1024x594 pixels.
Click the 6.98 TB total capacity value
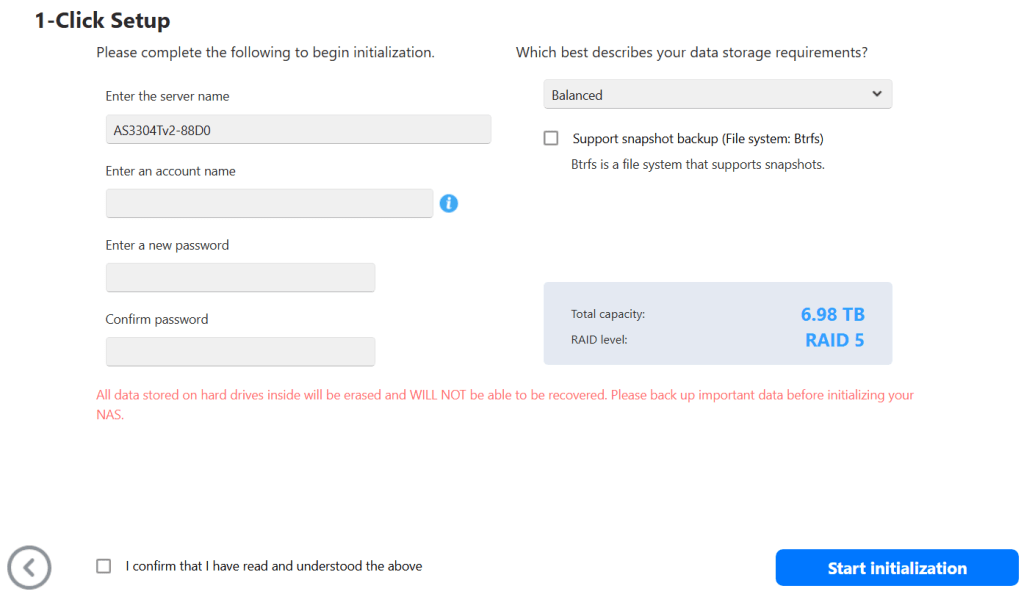point(832,314)
